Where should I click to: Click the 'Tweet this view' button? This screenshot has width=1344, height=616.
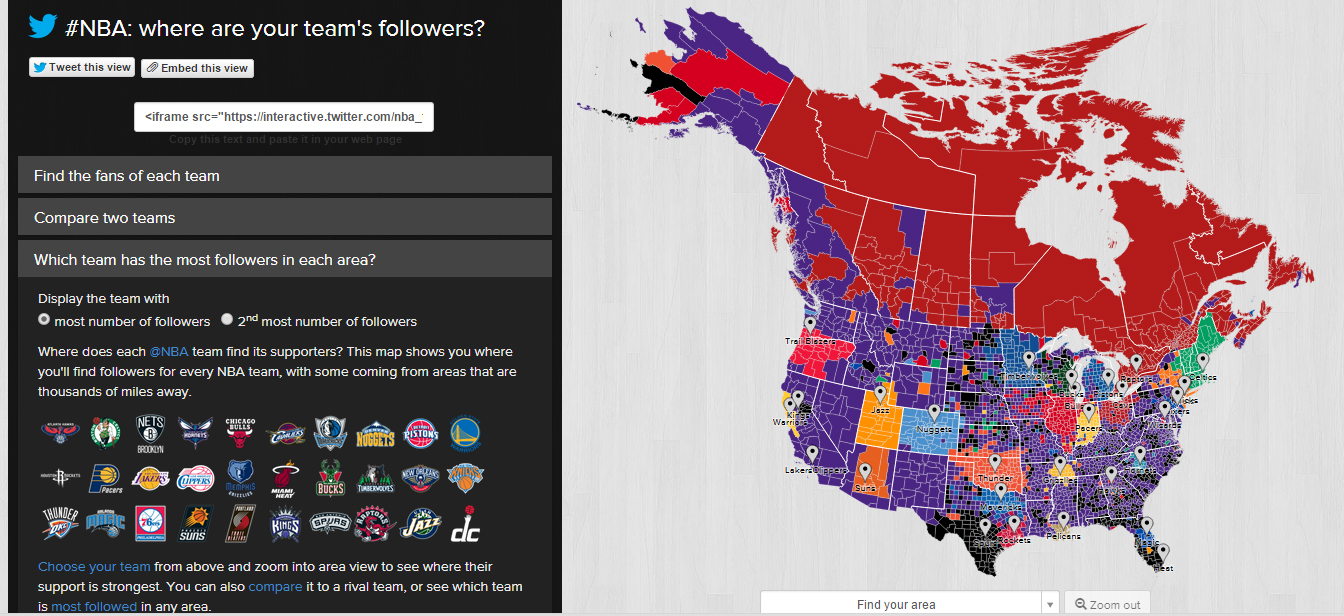(82, 67)
